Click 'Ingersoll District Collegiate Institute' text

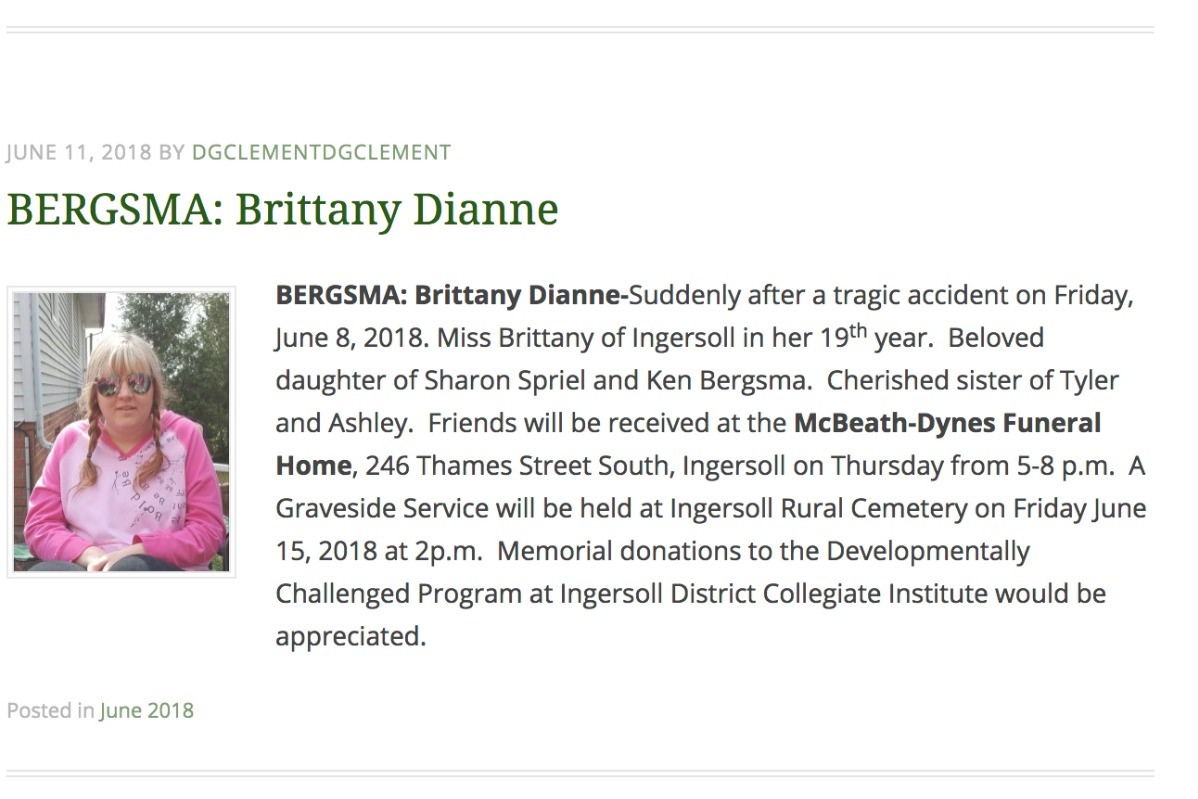tap(774, 594)
